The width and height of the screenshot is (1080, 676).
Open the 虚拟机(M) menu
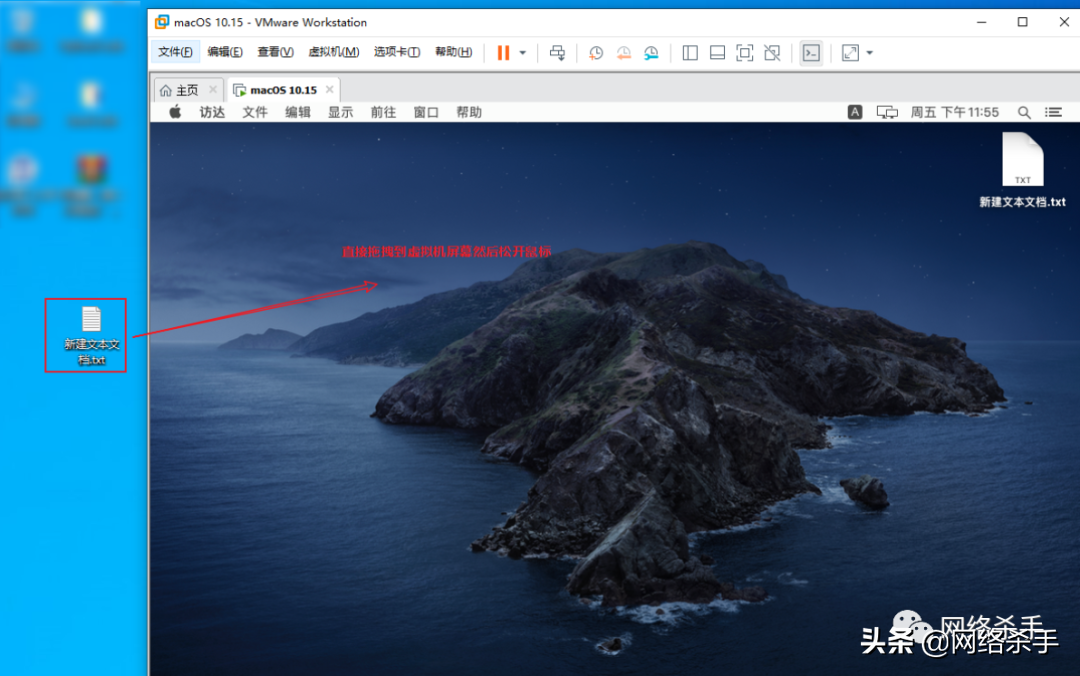pyautogui.click(x=333, y=52)
